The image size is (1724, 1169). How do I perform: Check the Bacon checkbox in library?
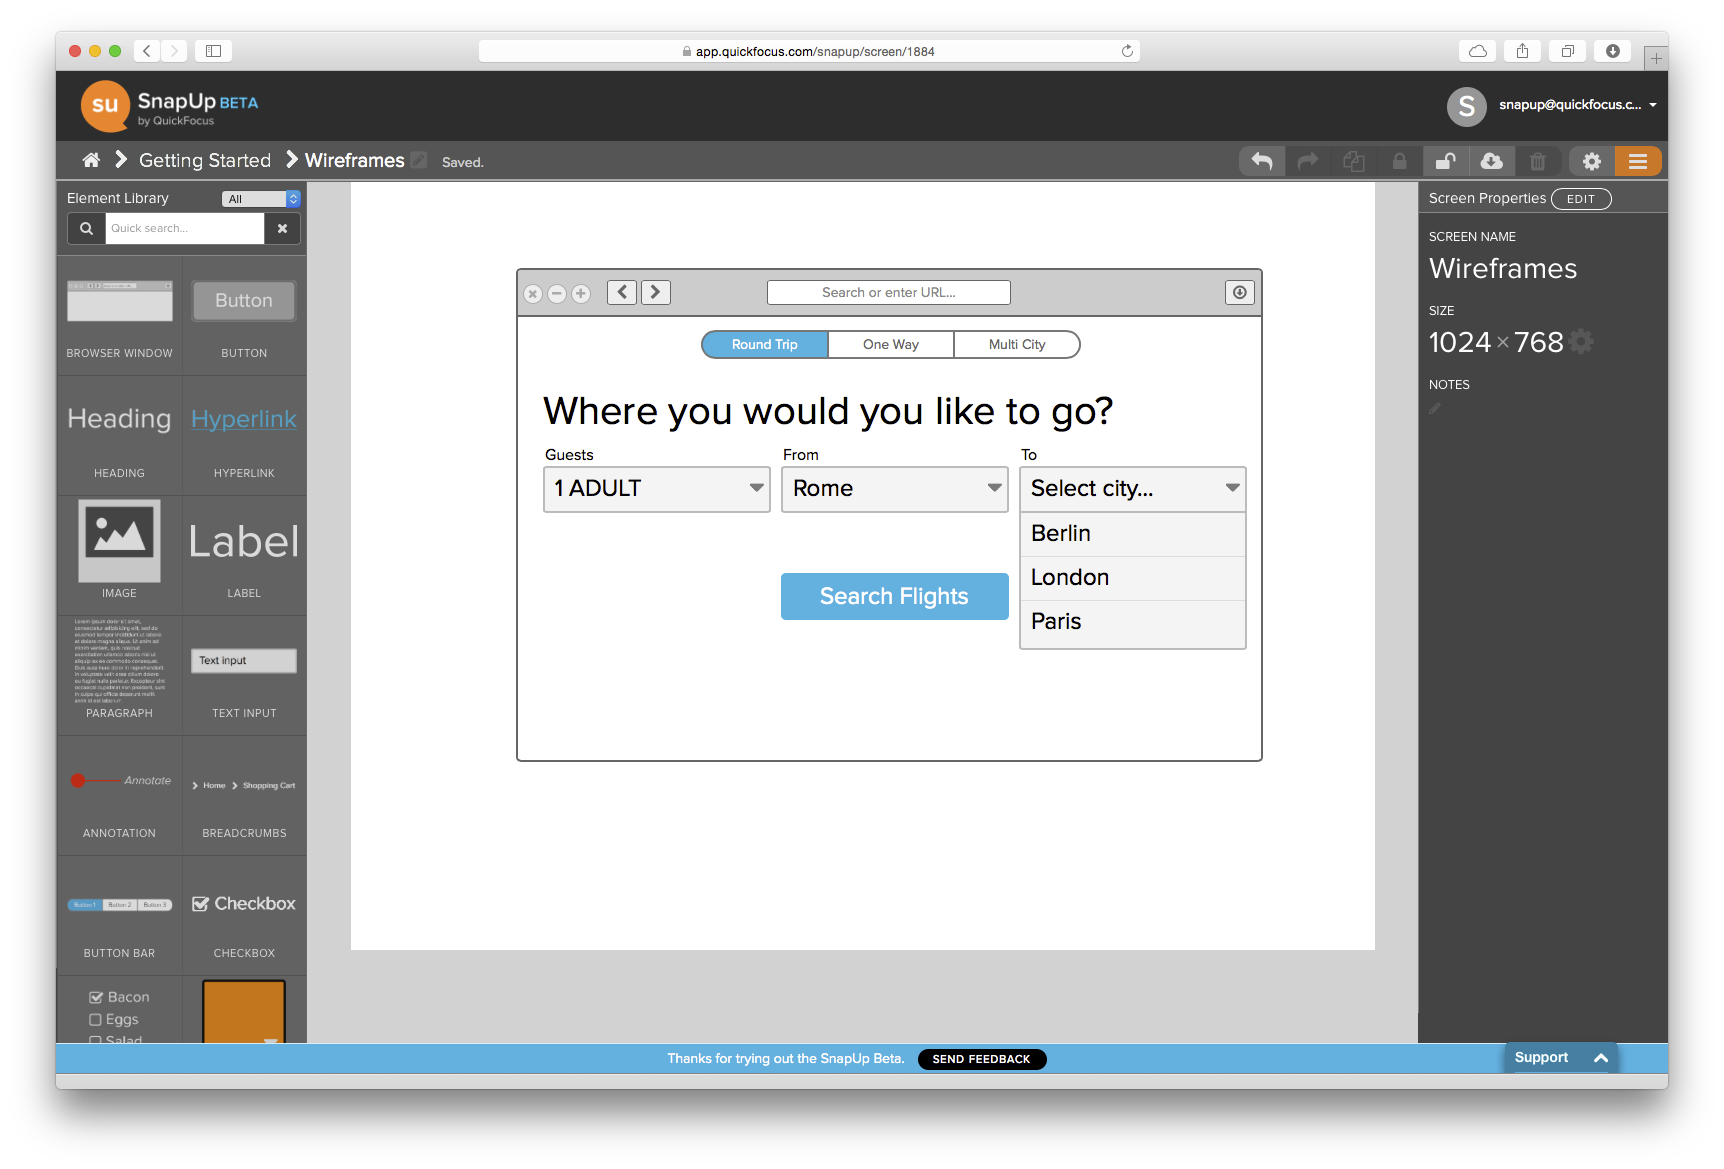(x=96, y=997)
